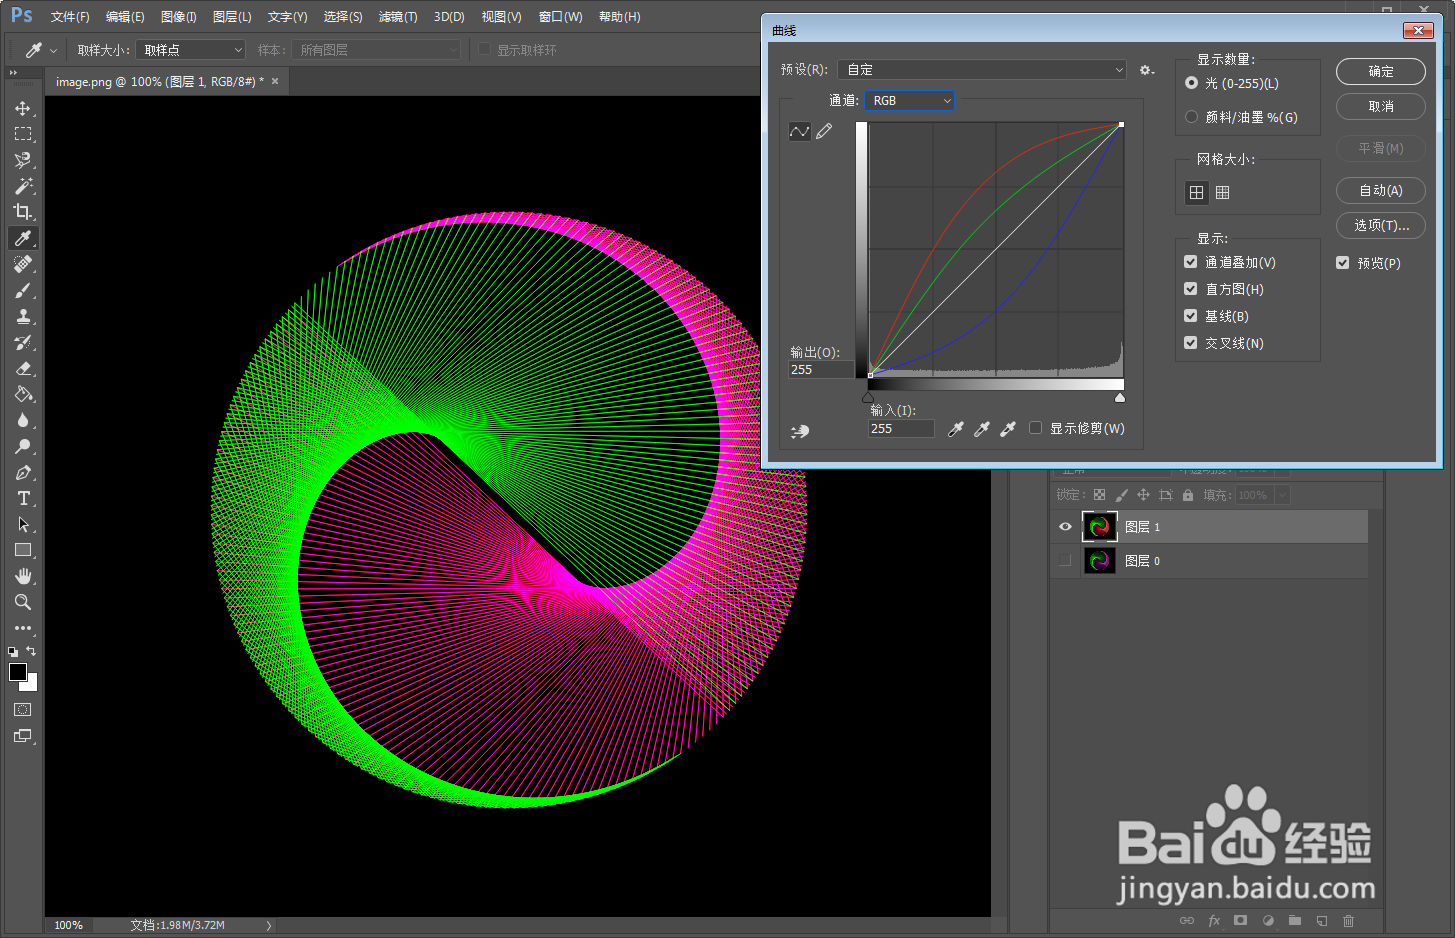1455x938 pixels.
Task: Open the 取样大小 sample size dropdown
Action: tap(191, 50)
